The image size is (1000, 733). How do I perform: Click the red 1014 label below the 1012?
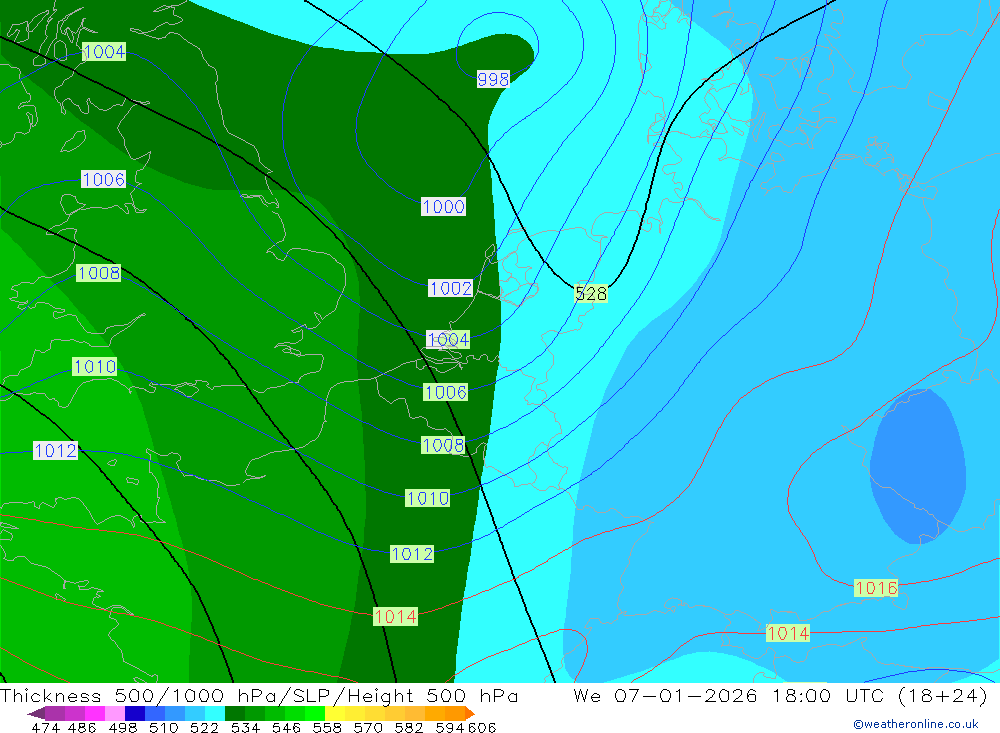(395, 617)
